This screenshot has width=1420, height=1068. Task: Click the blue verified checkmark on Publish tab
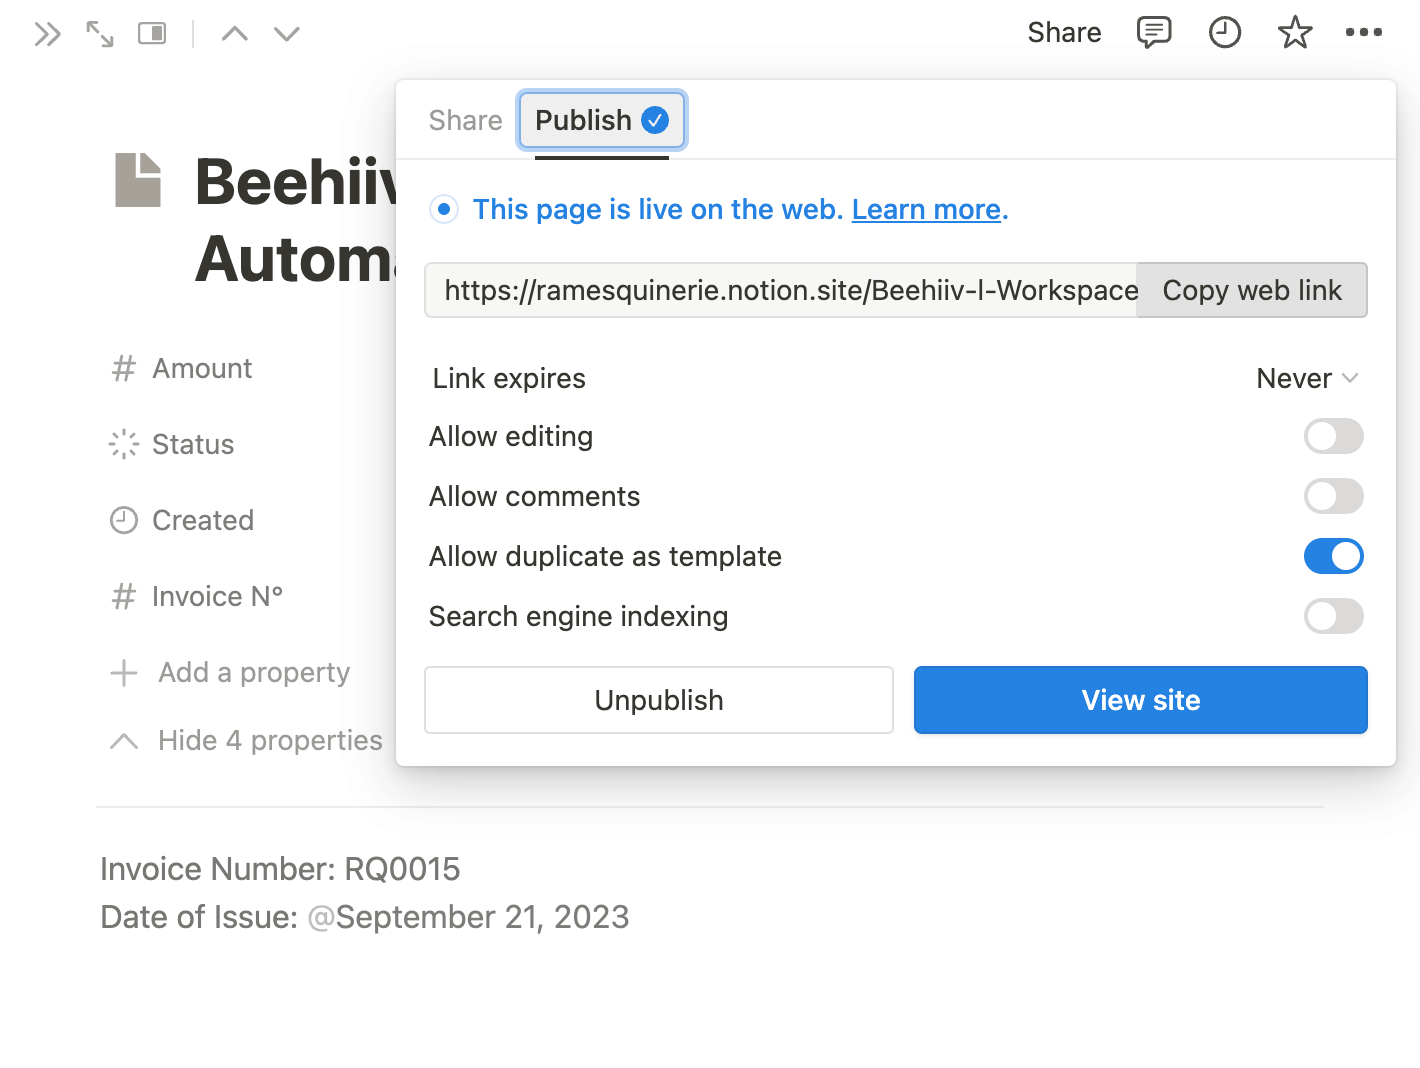click(x=655, y=120)
